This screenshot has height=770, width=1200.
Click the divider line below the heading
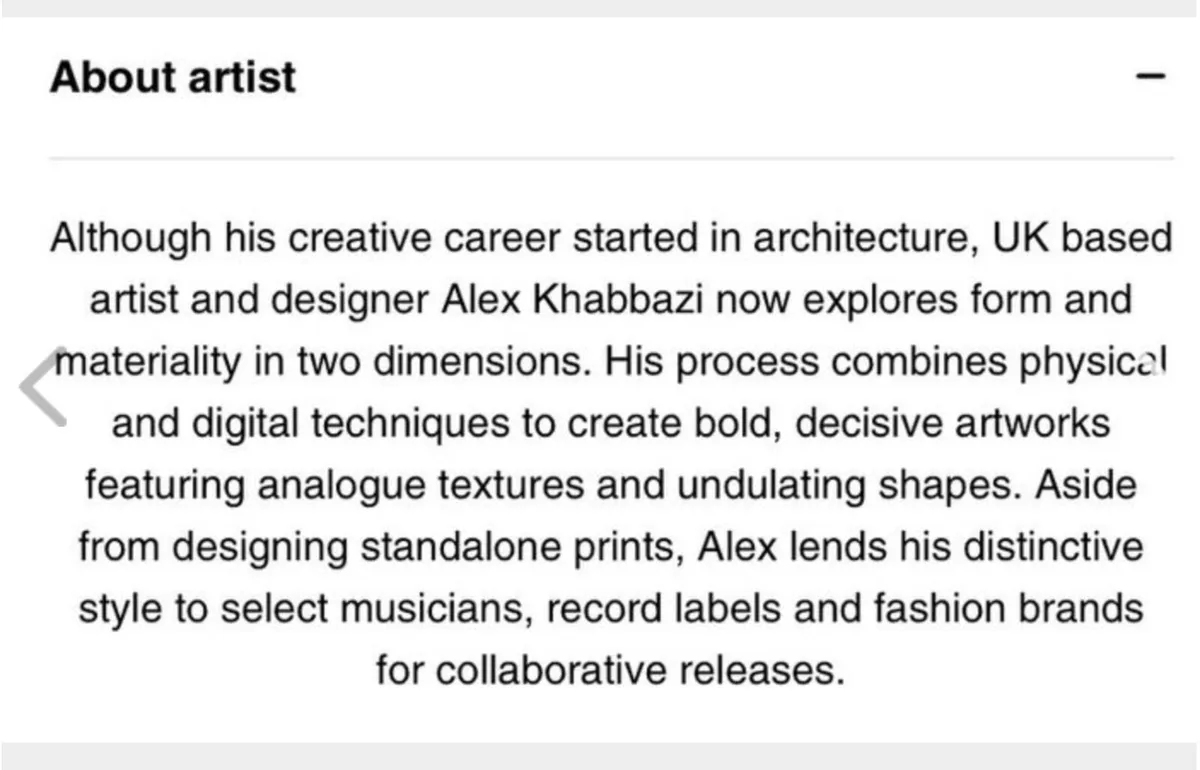click(610, 158)
